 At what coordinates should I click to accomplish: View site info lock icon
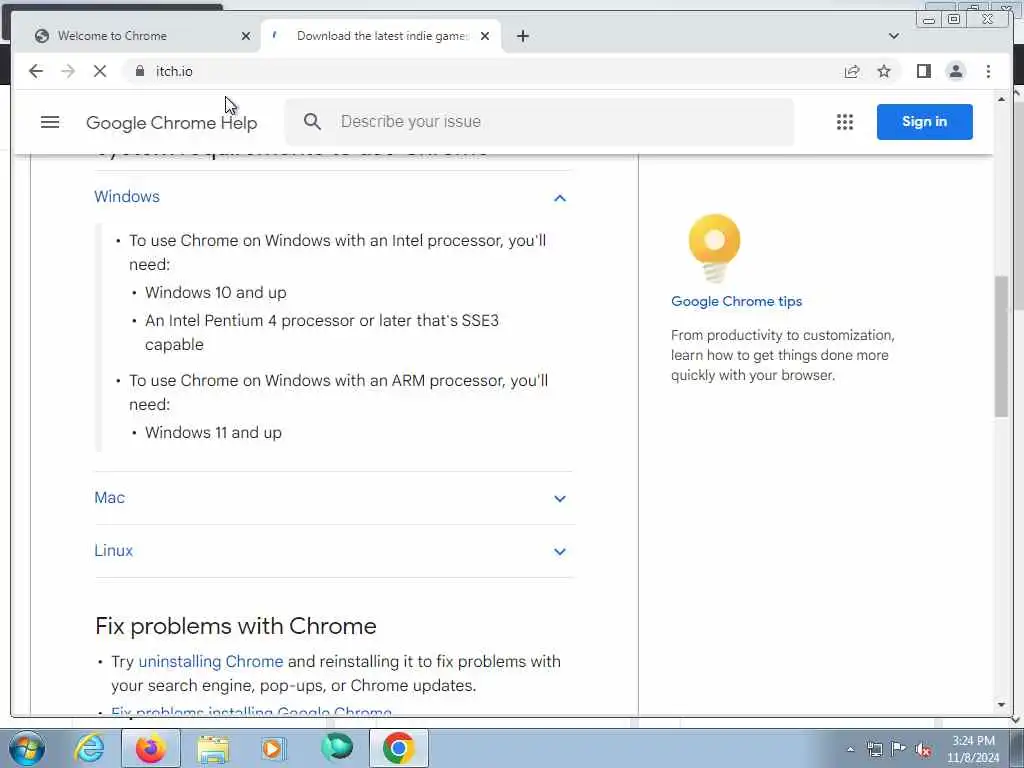tap(139, 71)
